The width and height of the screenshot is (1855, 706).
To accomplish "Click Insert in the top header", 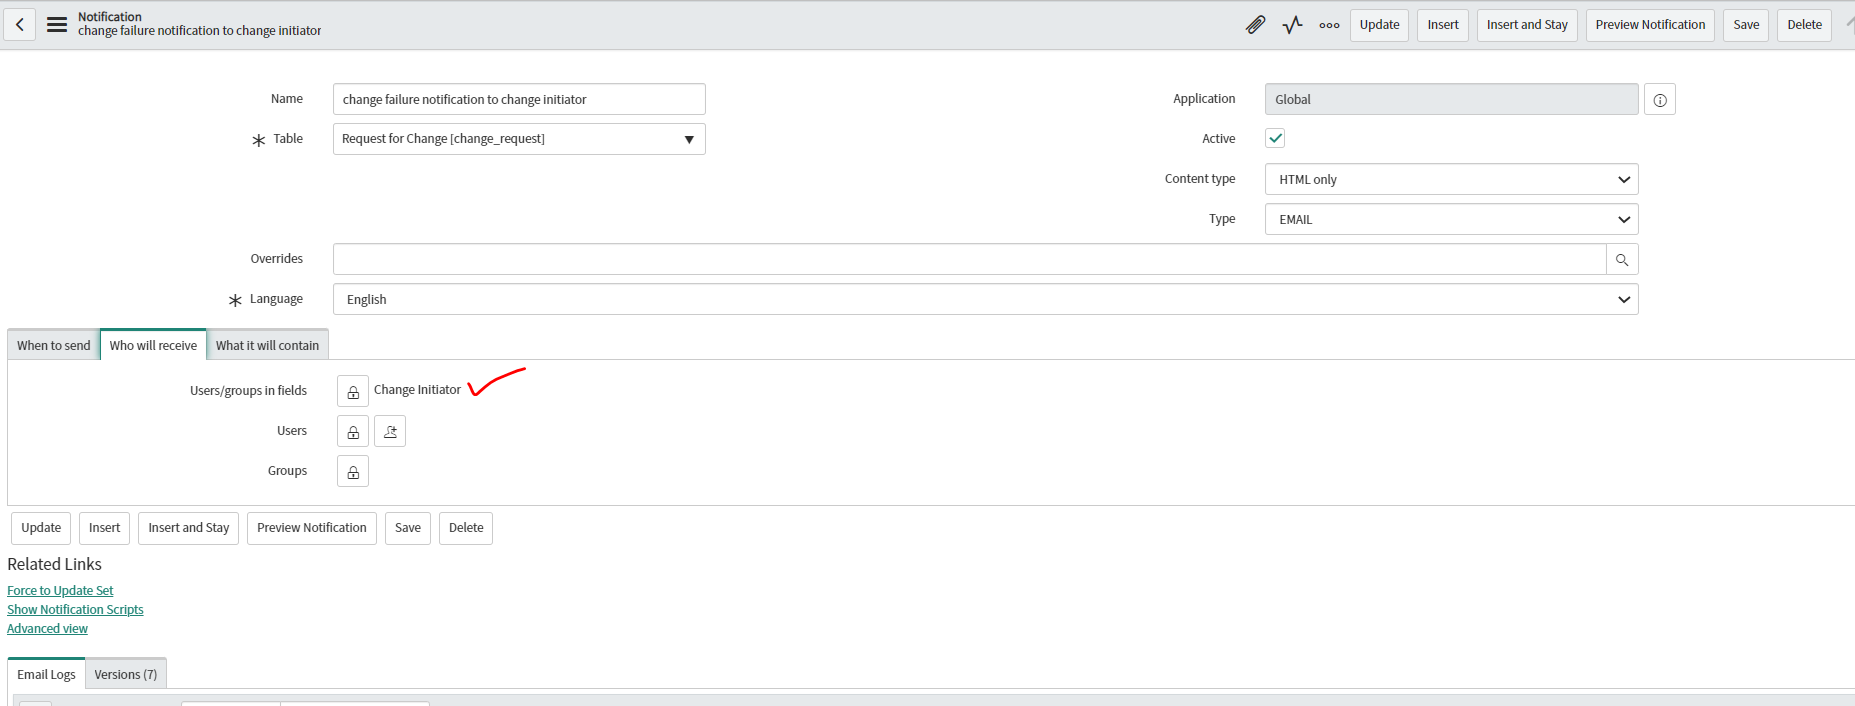I will click(1443, 25).
